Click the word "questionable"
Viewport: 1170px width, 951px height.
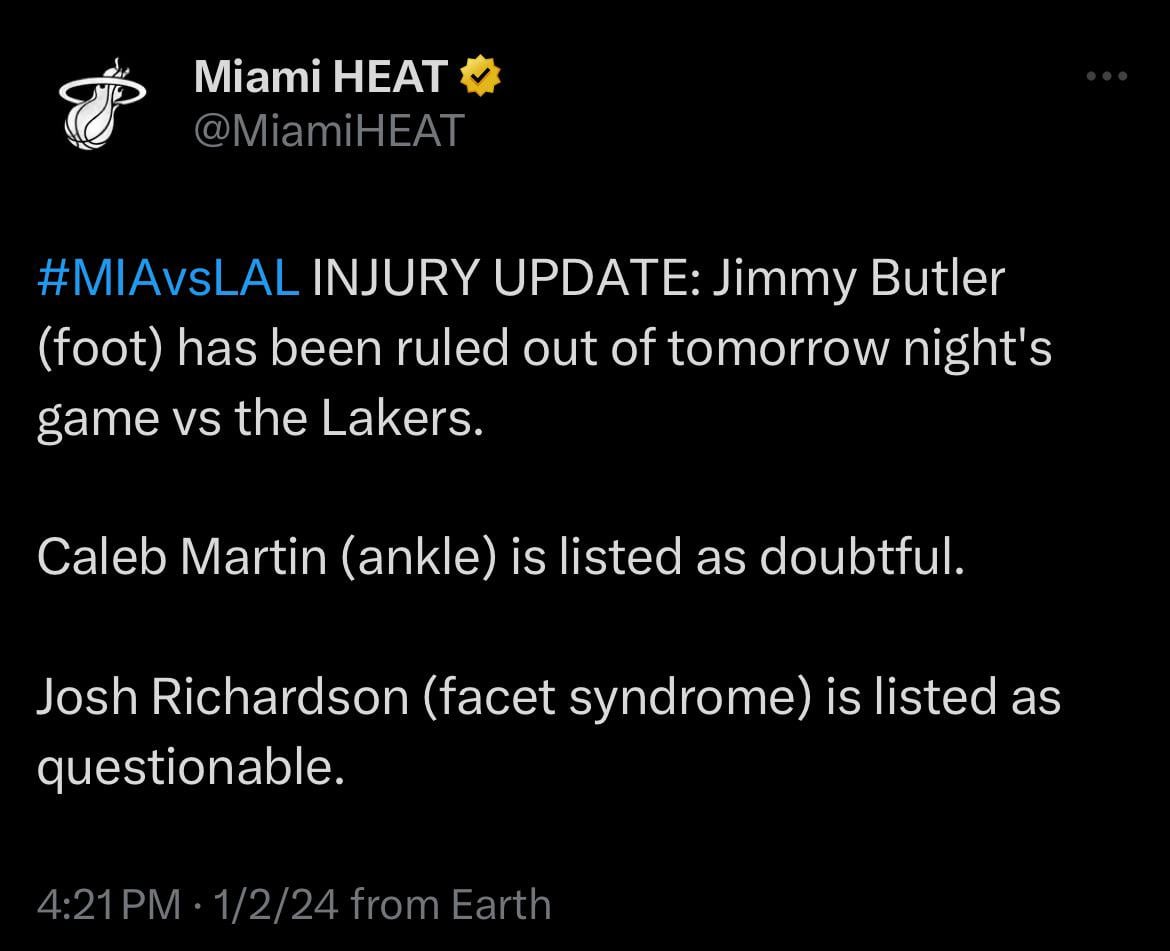(182, 767)
